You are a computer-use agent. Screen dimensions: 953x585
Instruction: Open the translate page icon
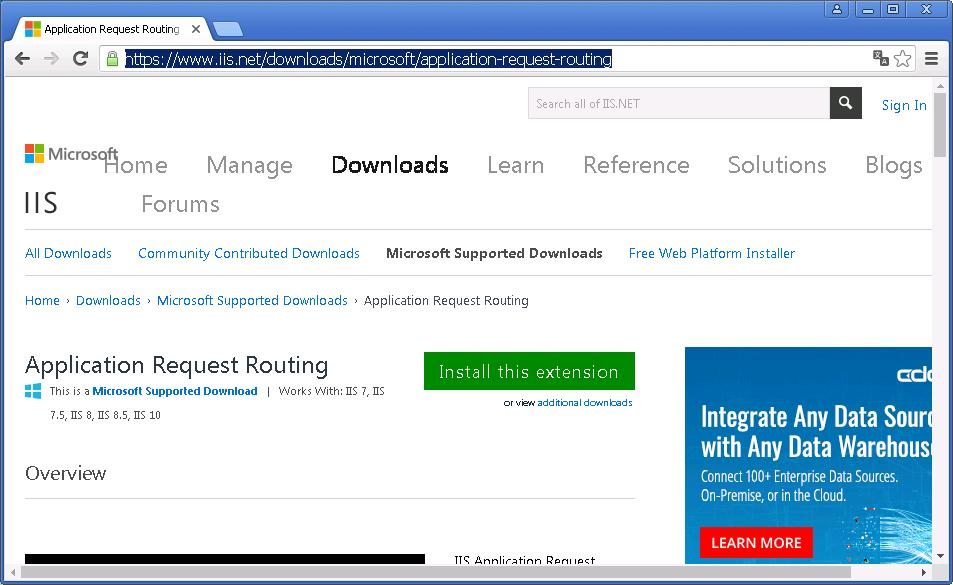[x=881, y=58]
